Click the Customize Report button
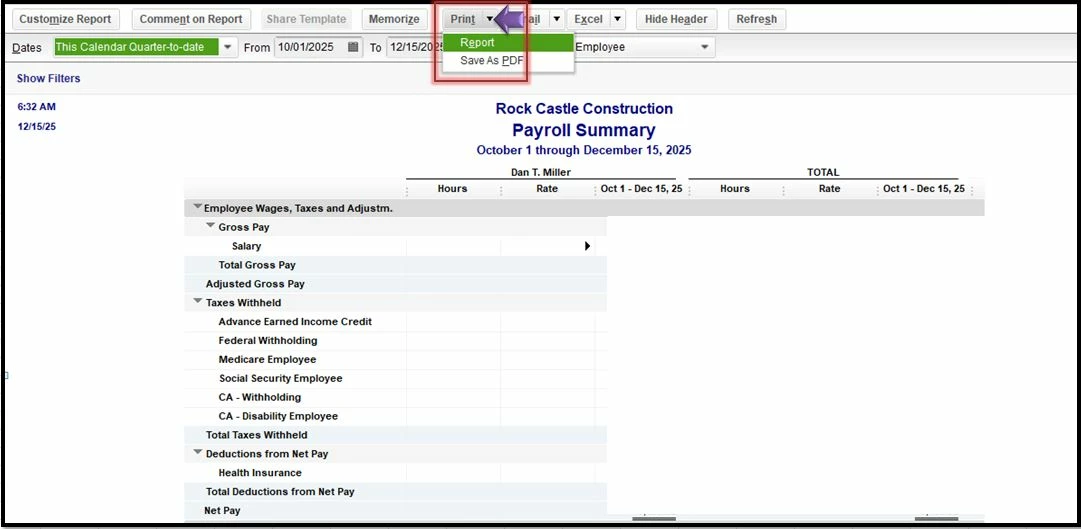 pyautogui.click(x=65, y=19)
